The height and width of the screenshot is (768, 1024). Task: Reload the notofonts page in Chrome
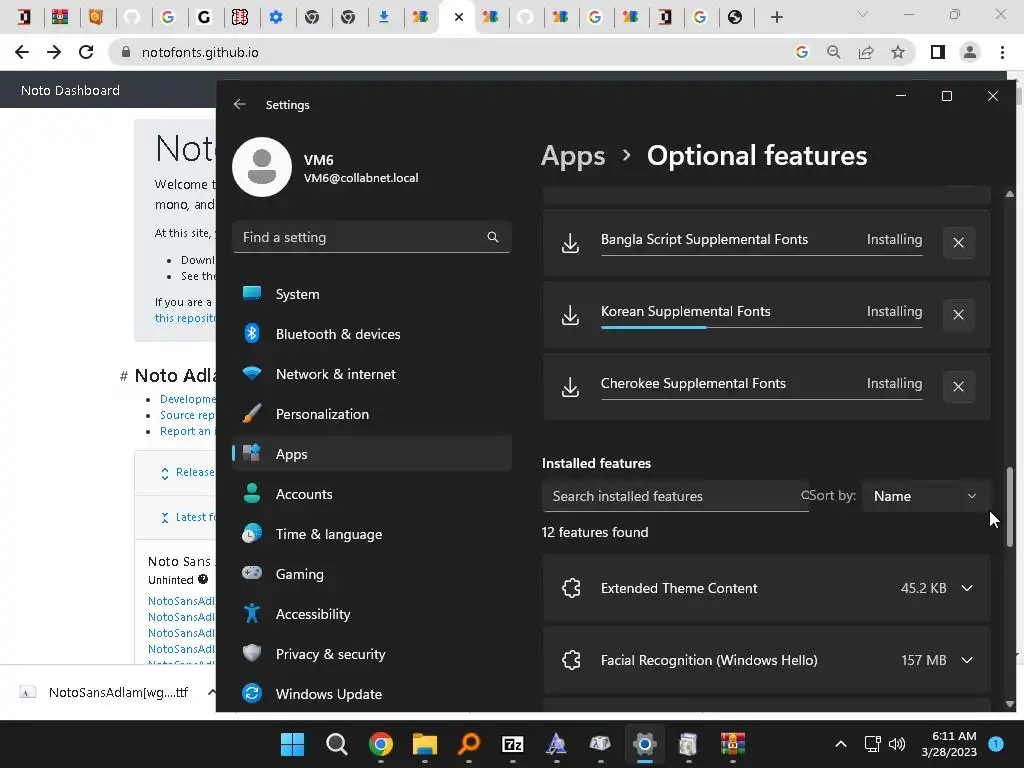click(86, 52)
